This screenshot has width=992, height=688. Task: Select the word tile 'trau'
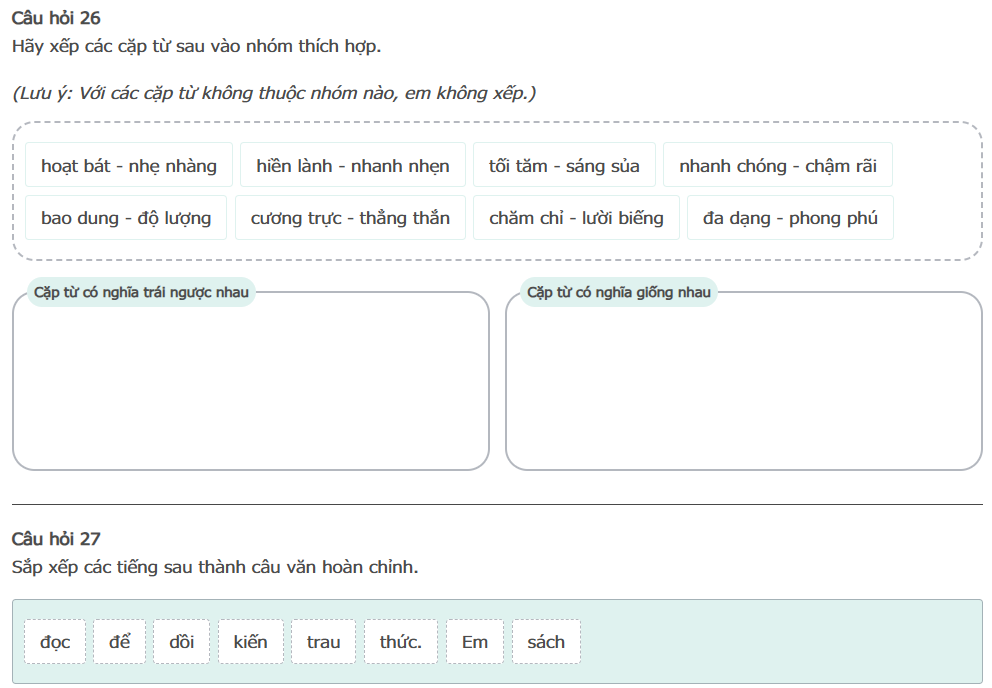tap(323, 642)
